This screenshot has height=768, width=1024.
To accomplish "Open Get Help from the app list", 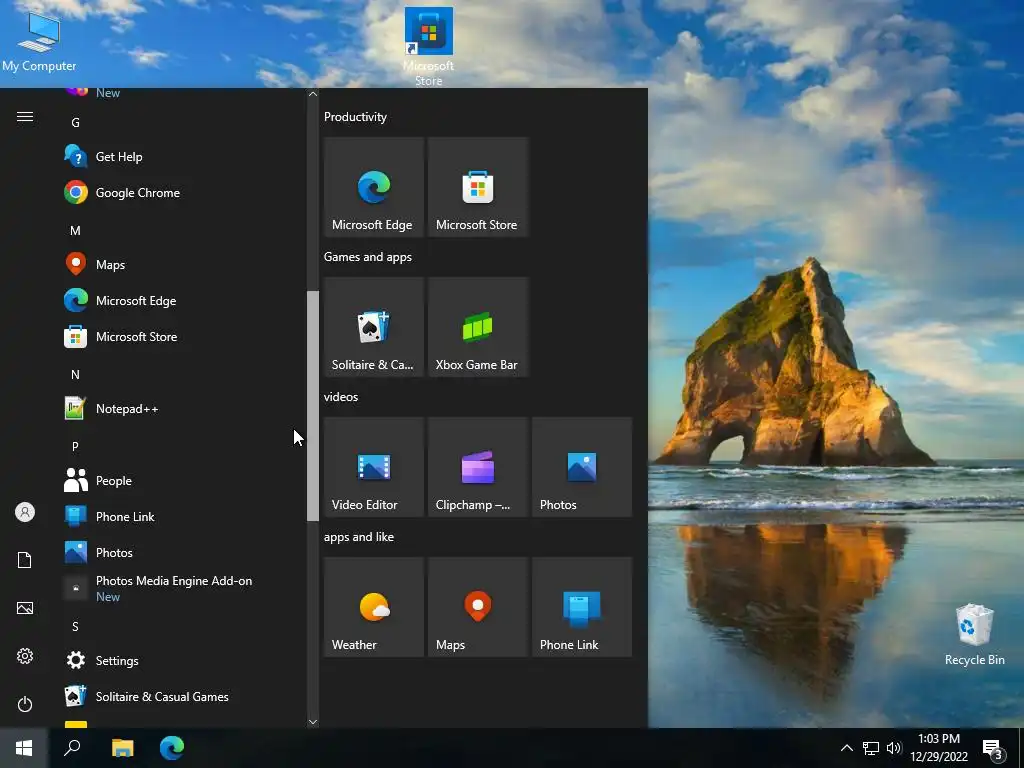I will (x=182, y=157).
